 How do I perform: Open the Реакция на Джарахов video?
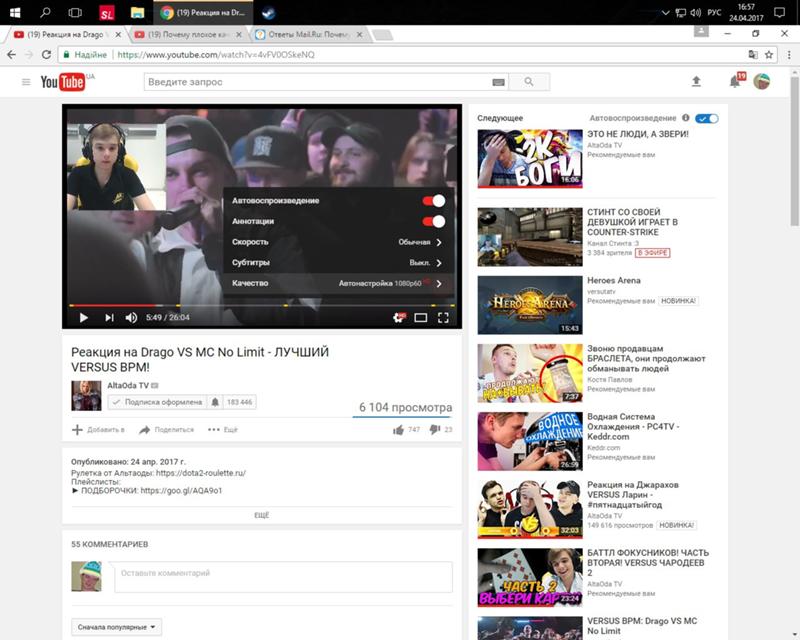click(530, 509)
